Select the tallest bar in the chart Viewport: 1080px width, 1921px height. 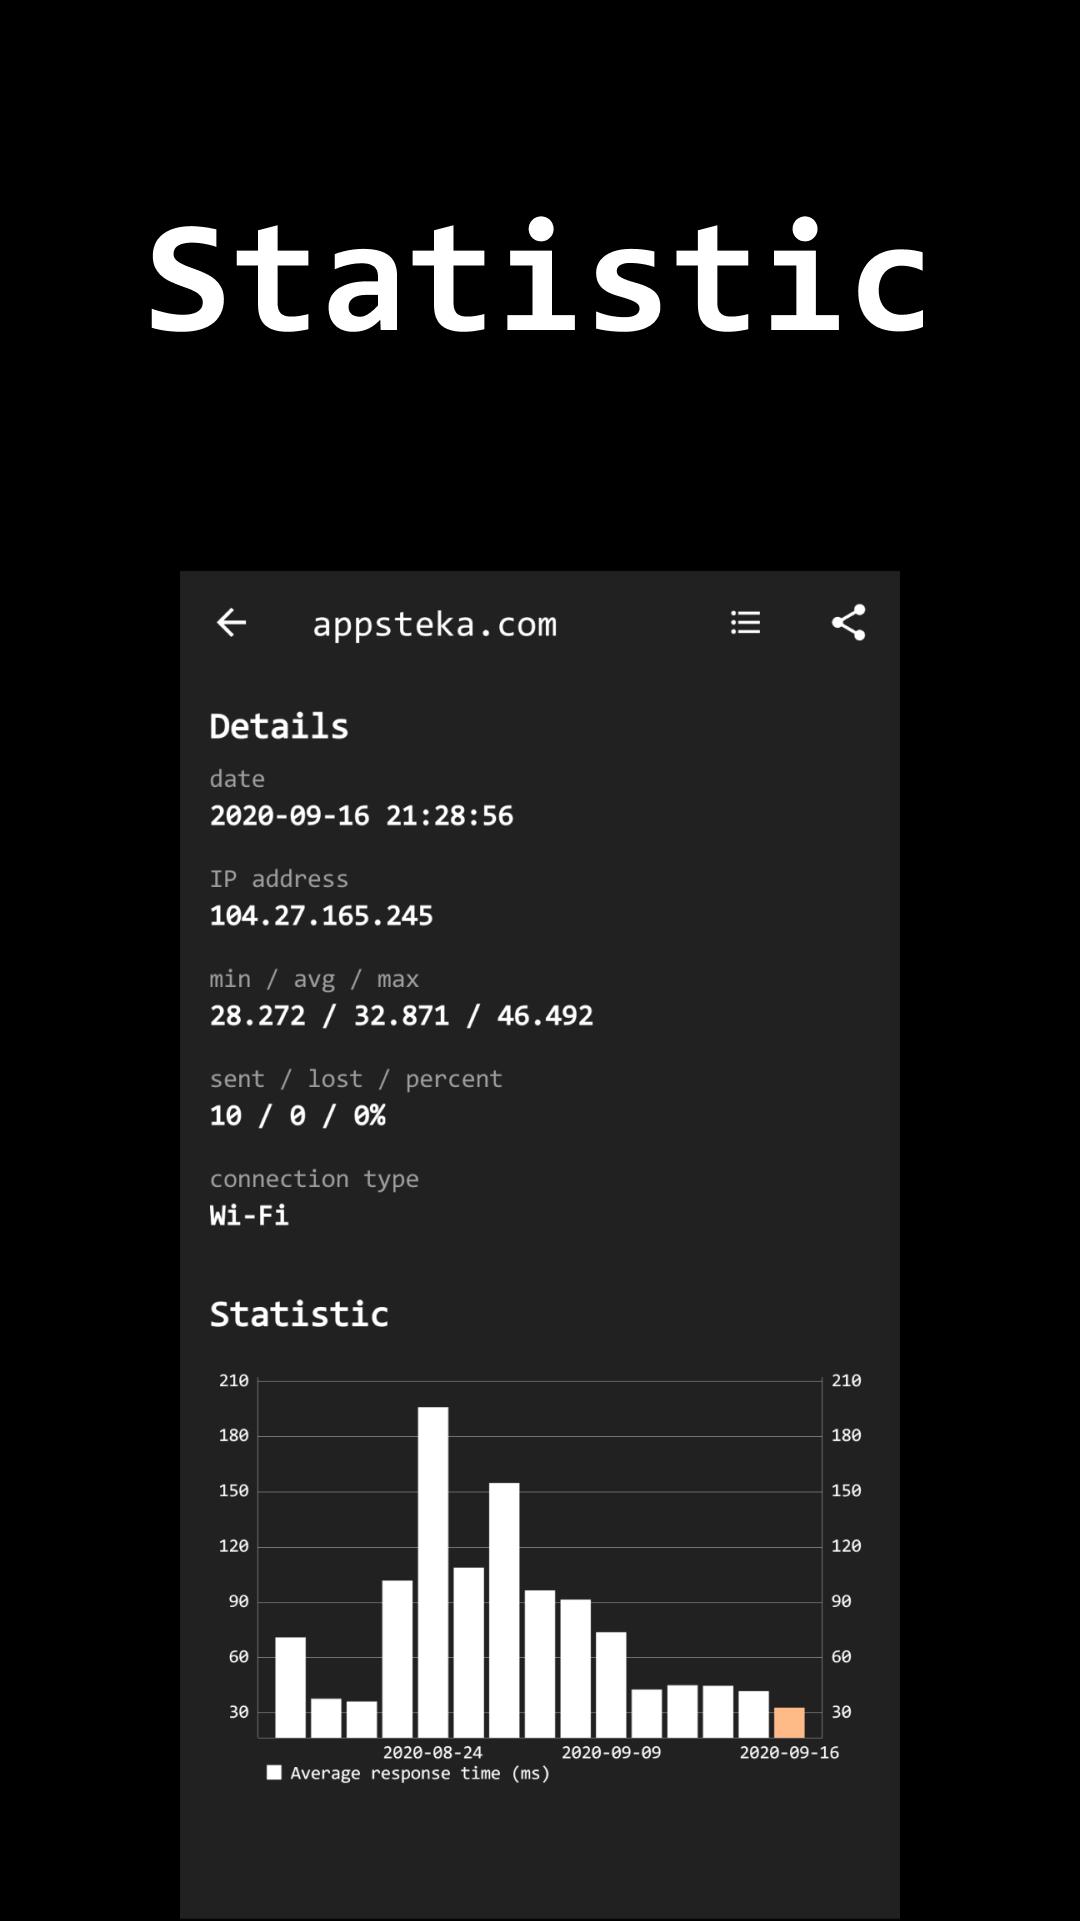(x=433, y=1572)
